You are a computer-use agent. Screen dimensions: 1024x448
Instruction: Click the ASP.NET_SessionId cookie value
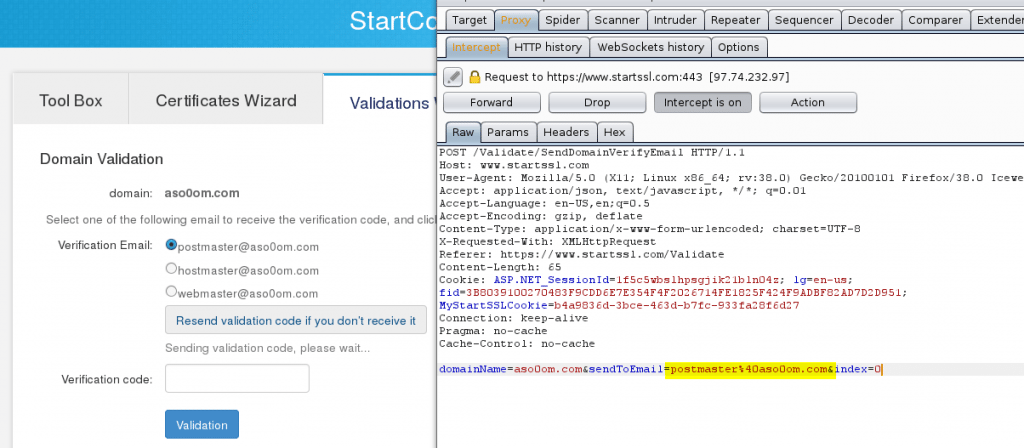[697, 280]
